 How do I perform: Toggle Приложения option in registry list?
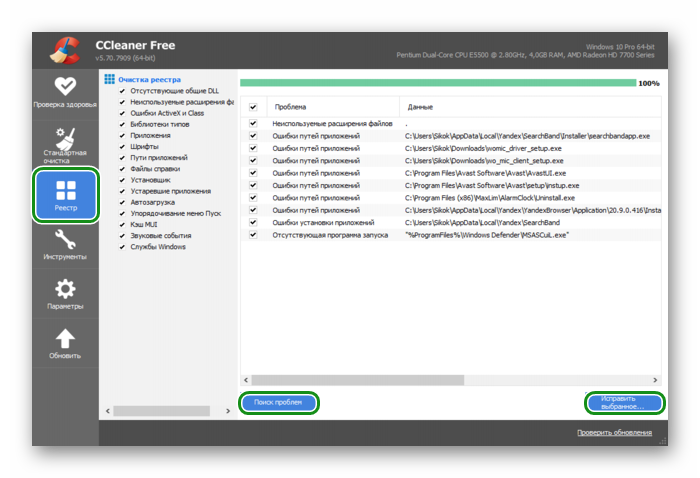tap(122, 136)
